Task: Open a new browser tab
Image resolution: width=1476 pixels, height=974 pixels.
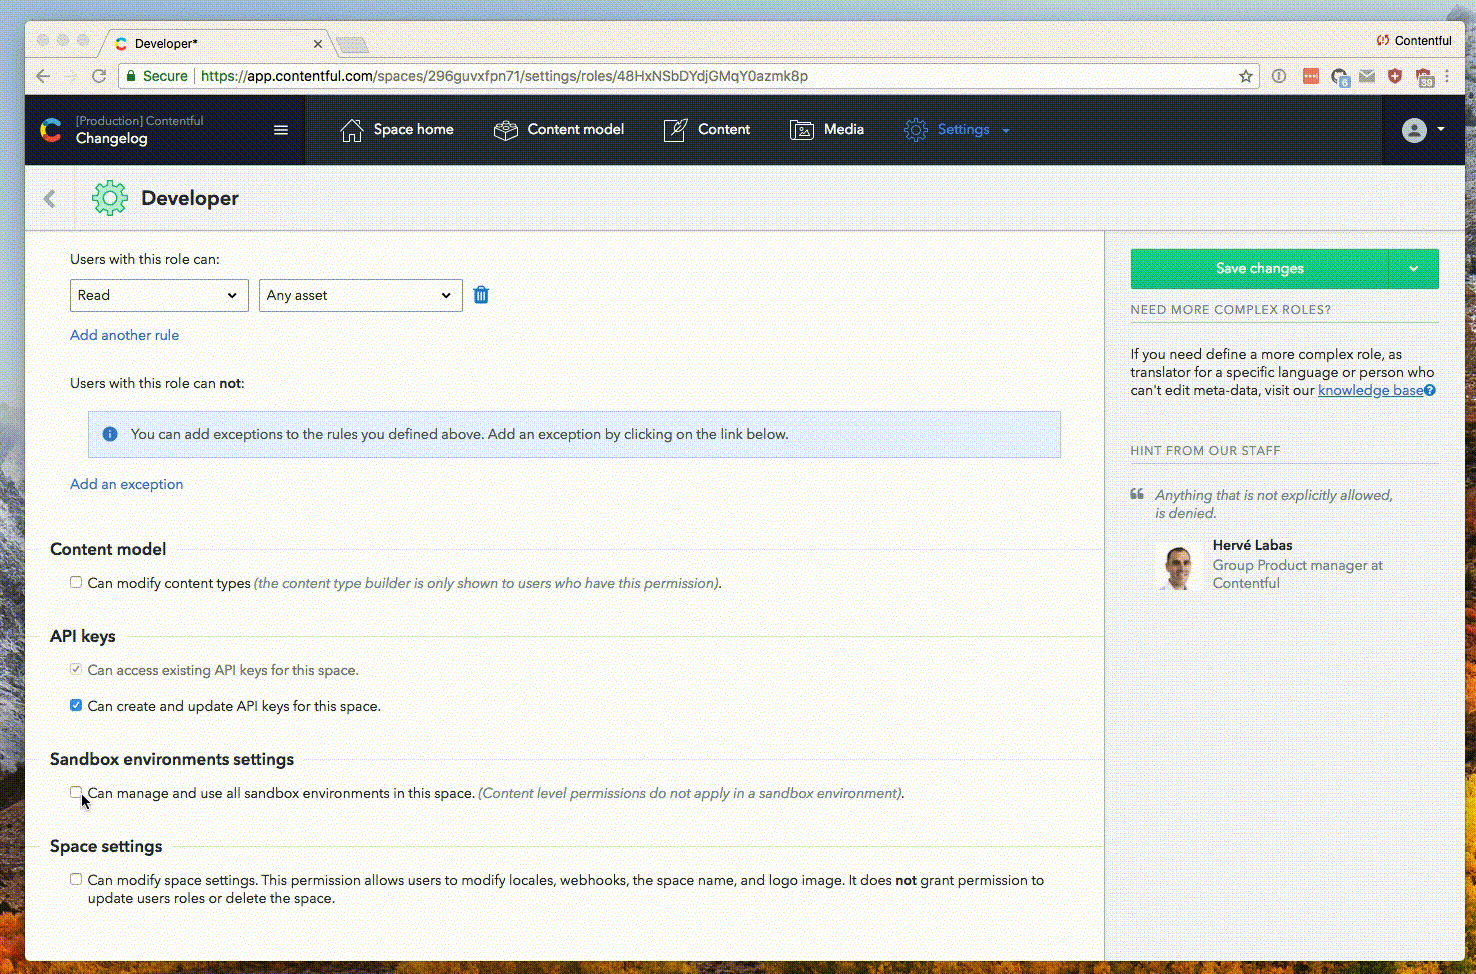Action: tap(351, 44)
